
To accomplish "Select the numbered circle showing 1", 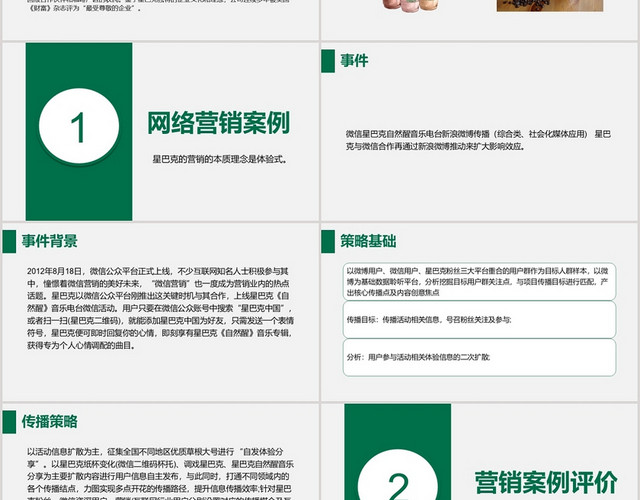I will (79, 126).
